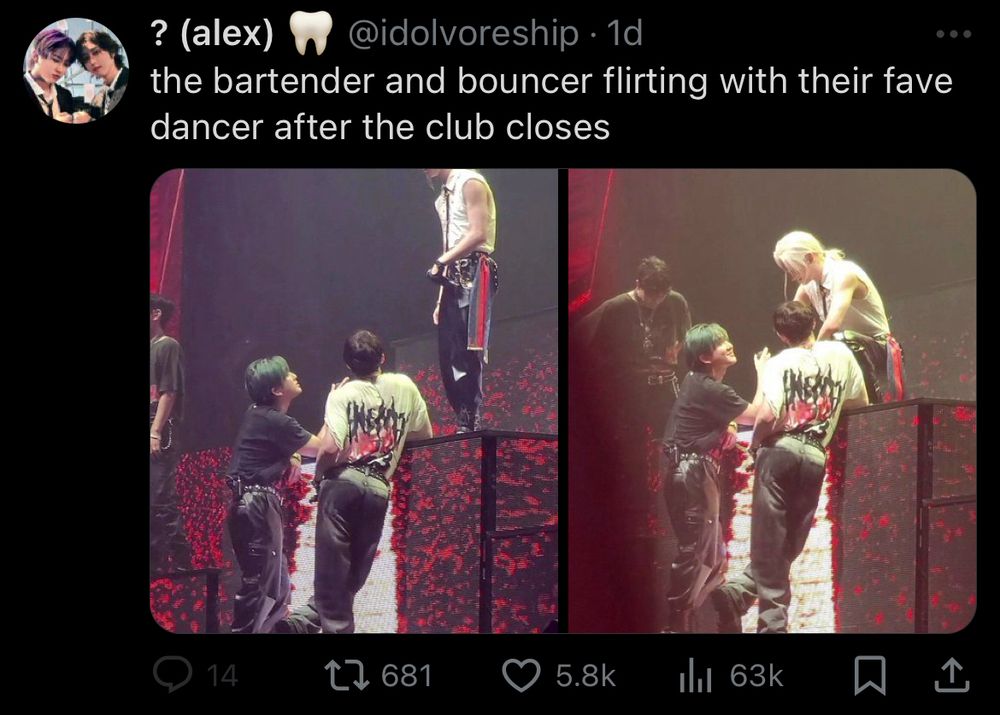Image resolution: width=1000 pixels, height=715 pixels.
Task: Click the display name '? (alex)'
Action: pyautogui.click(x=212, y=33)
